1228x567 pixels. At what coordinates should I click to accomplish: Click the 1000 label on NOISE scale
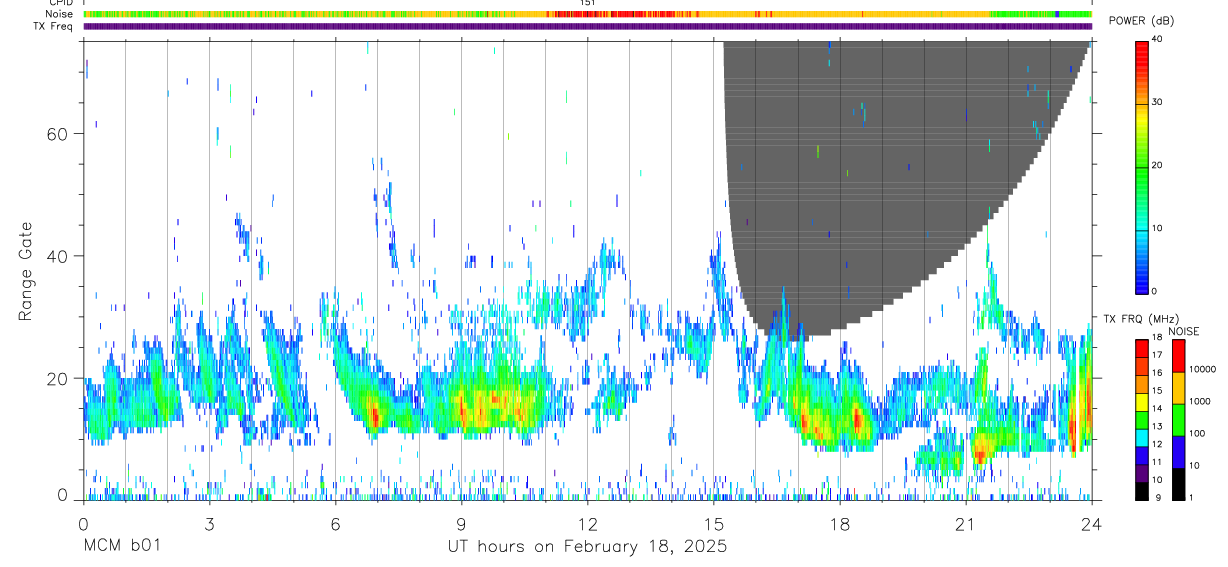coord(1199,402)
